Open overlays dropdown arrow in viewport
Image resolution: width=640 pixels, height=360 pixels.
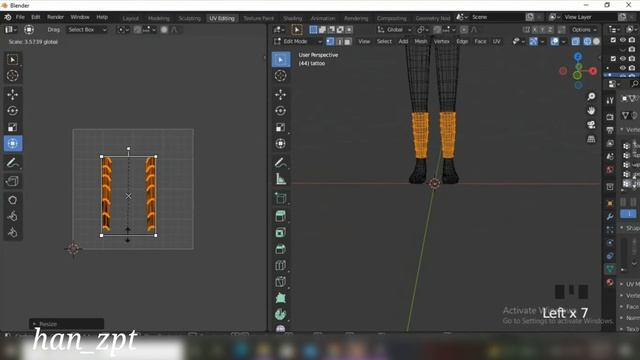[x=563, y=42]
